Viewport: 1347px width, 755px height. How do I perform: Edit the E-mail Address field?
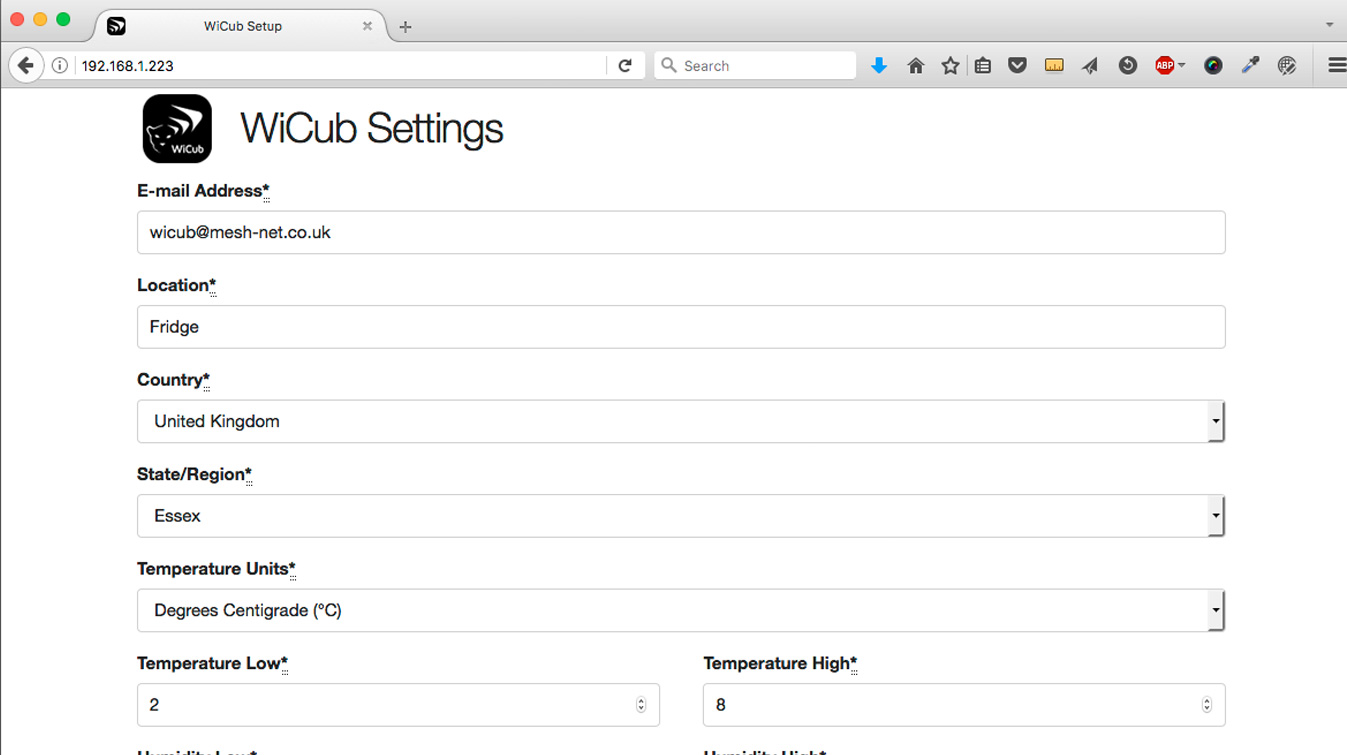[x=681, y=232]
